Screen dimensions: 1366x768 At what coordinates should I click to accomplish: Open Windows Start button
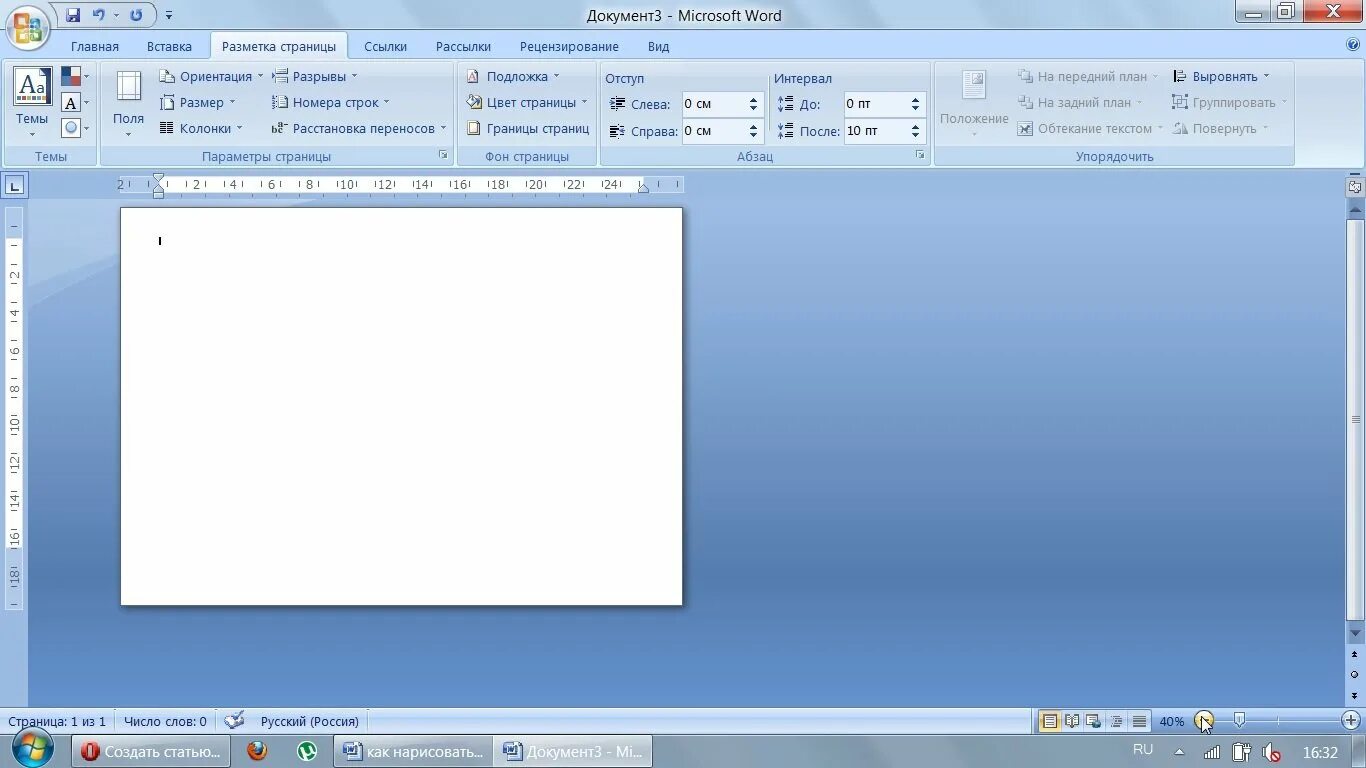tap(30, 750)
